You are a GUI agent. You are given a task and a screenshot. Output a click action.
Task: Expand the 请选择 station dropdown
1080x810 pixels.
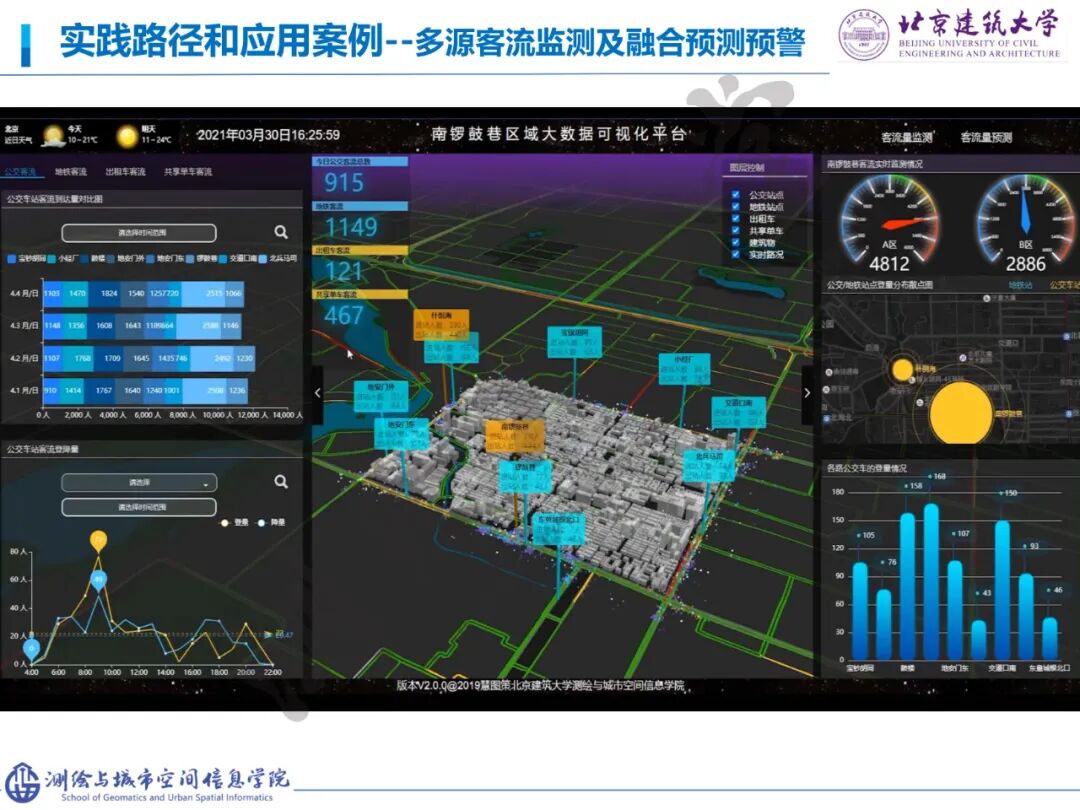[139, 482]
